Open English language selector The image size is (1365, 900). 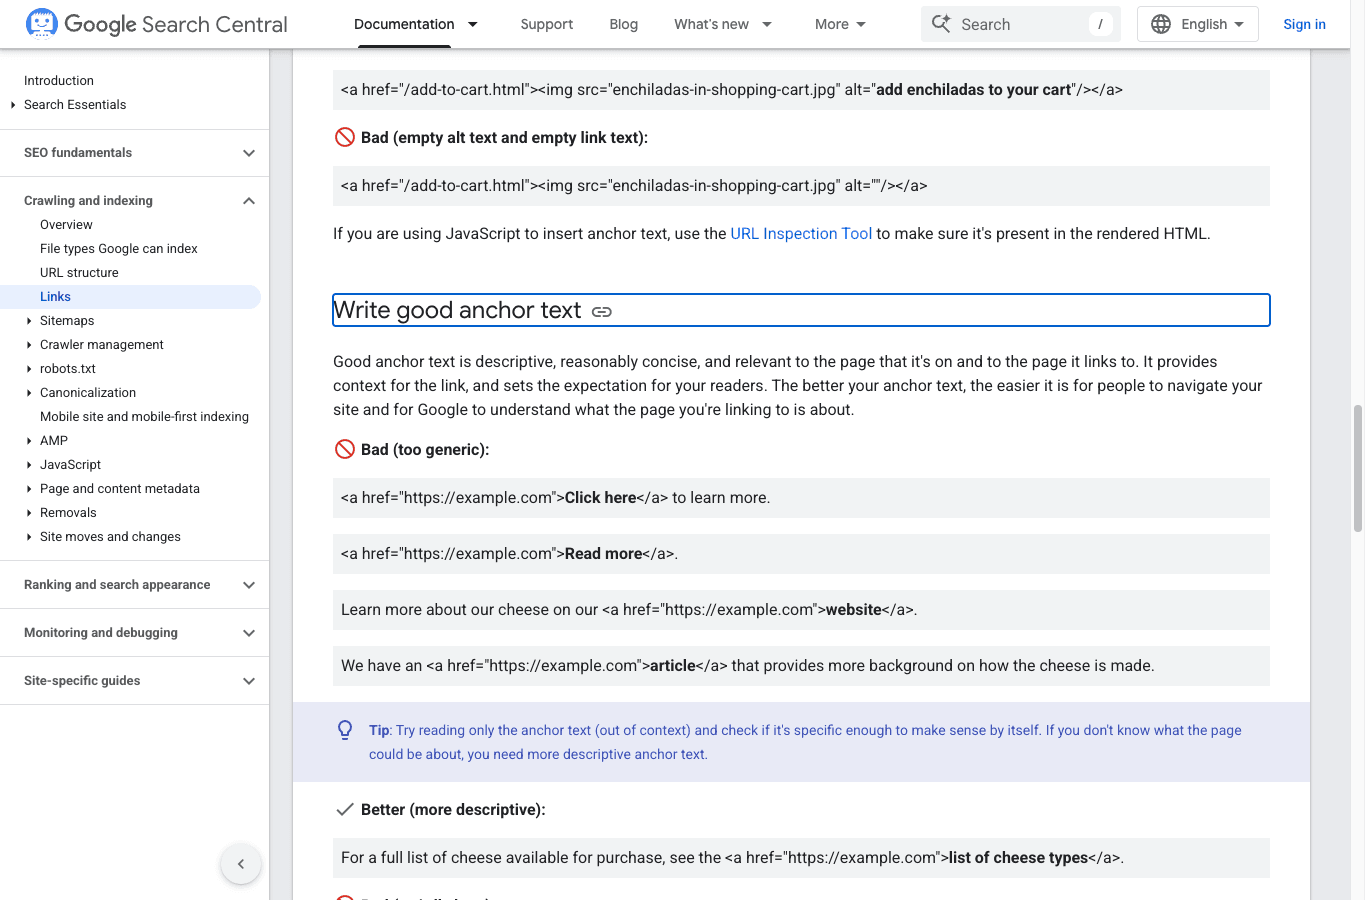pos(1198,24)
